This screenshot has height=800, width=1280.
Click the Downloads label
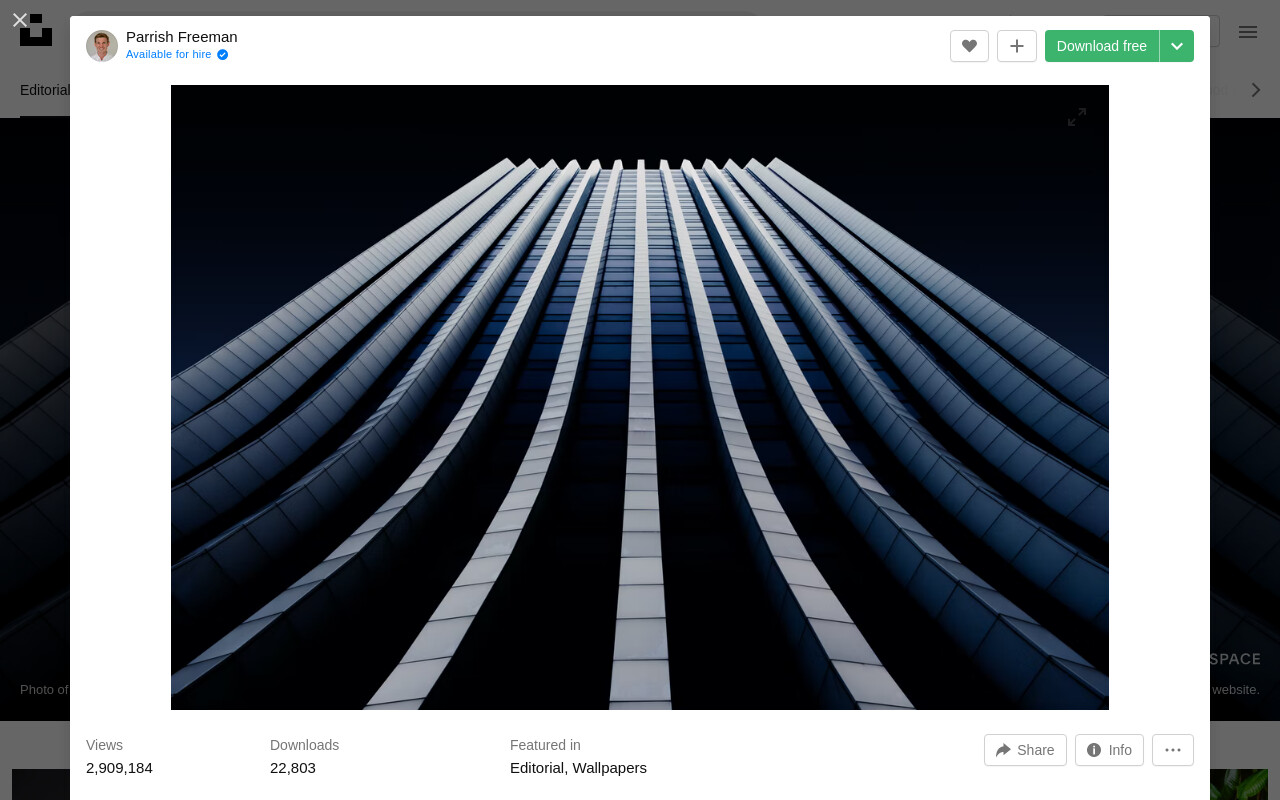point(304,745)
